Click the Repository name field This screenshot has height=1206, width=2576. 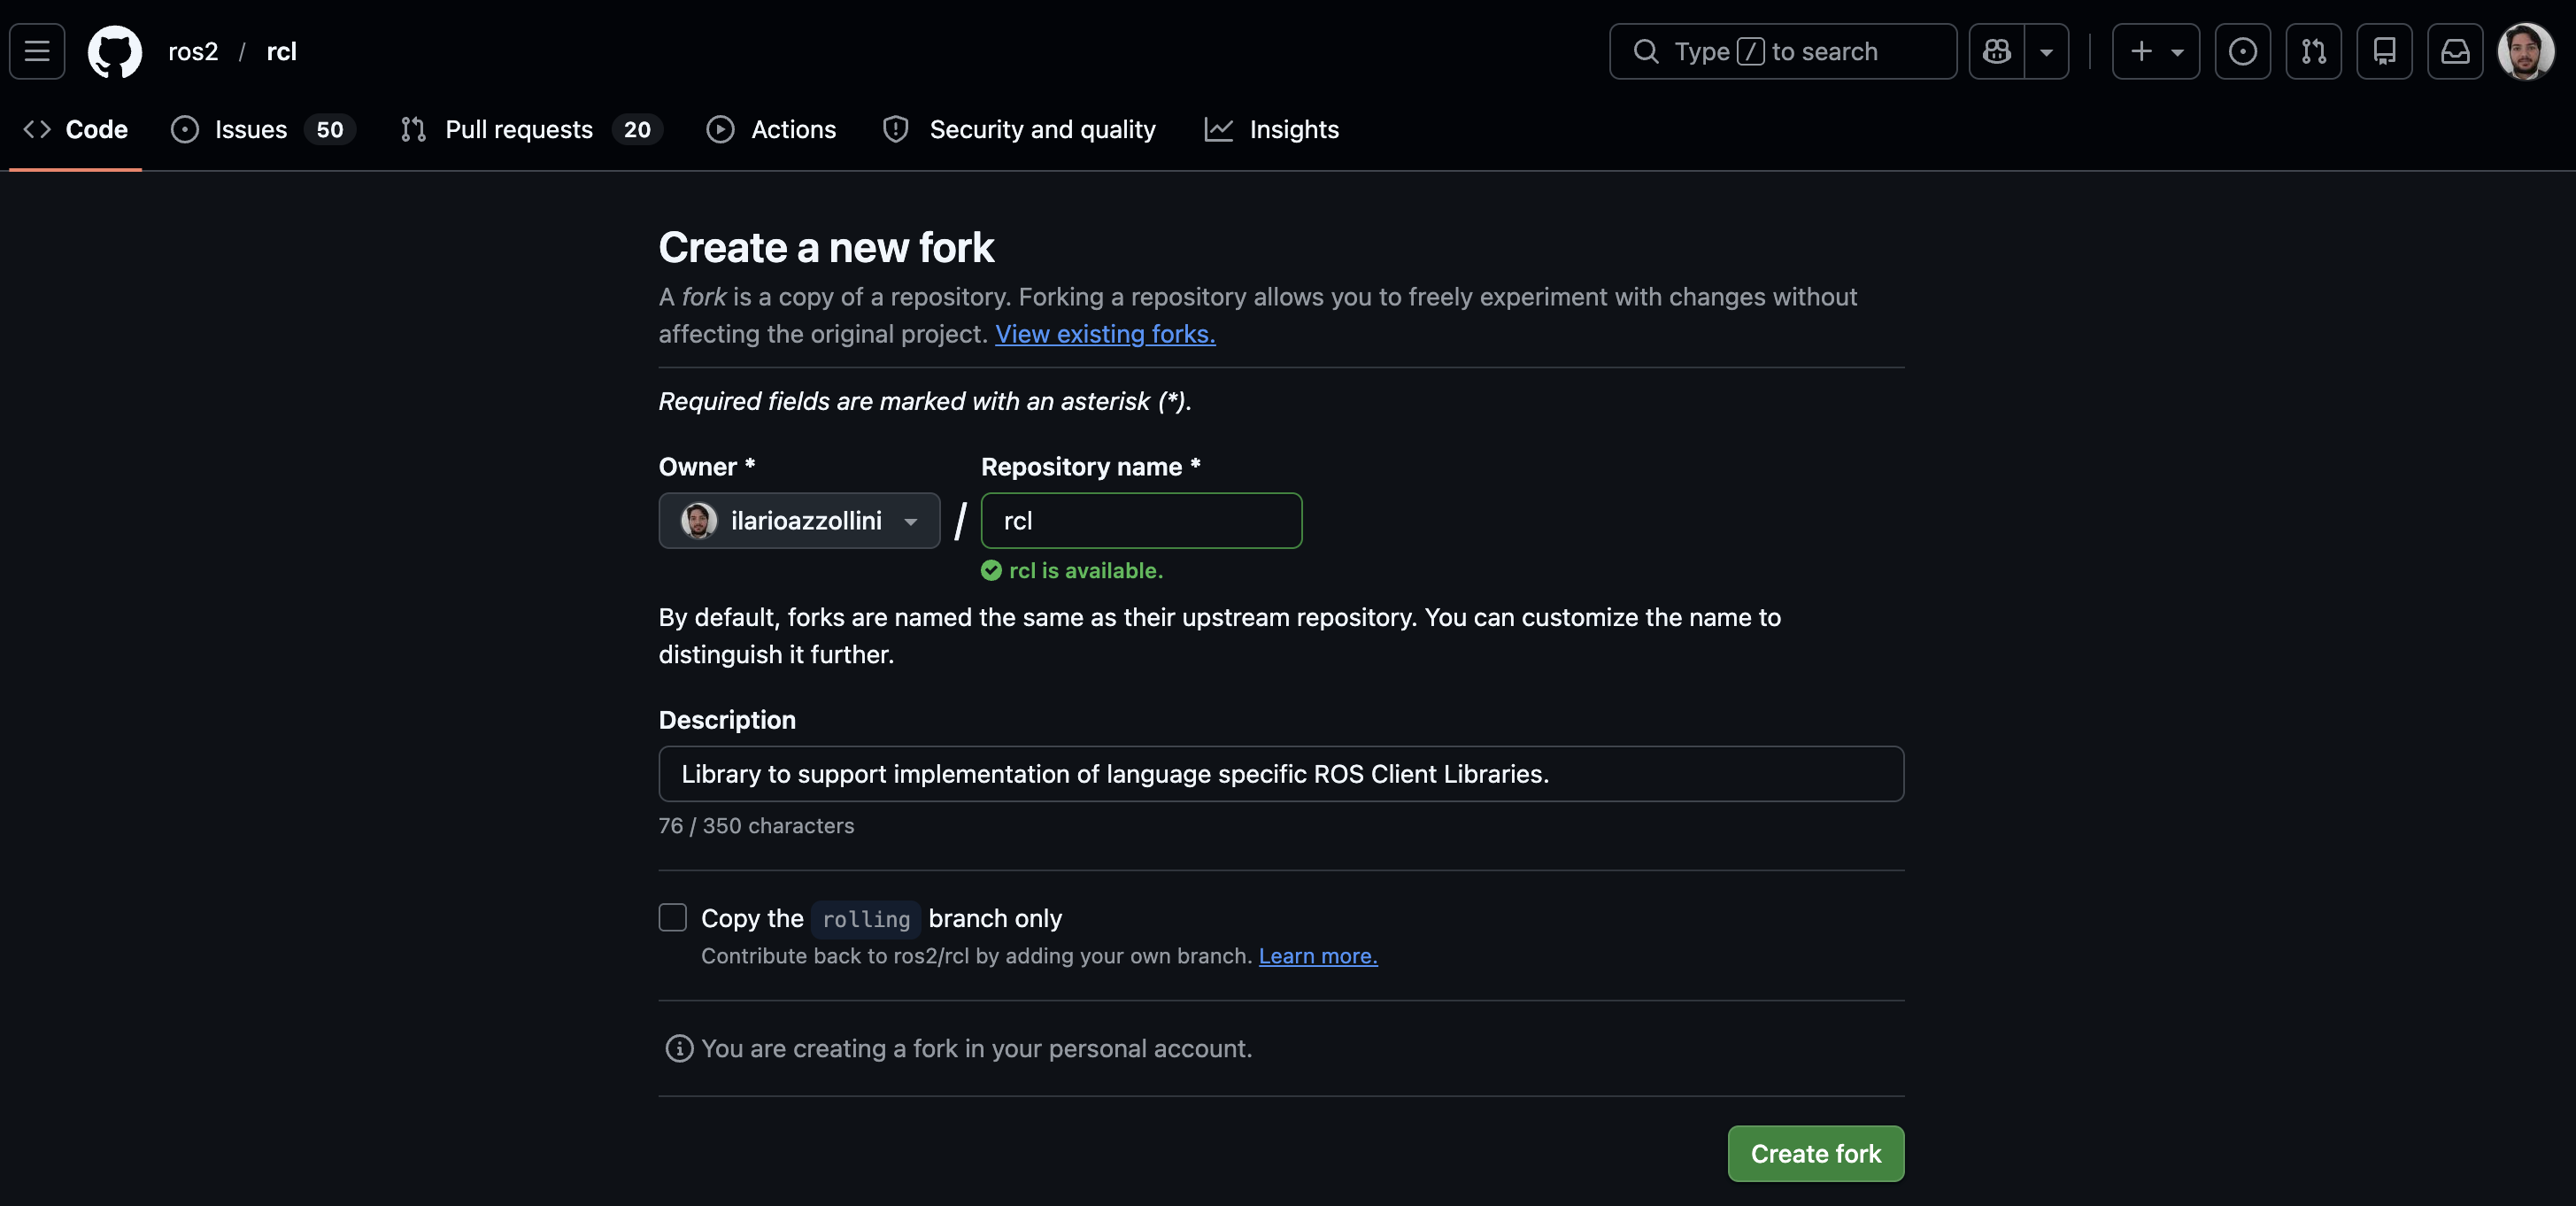pos(1141,520)
